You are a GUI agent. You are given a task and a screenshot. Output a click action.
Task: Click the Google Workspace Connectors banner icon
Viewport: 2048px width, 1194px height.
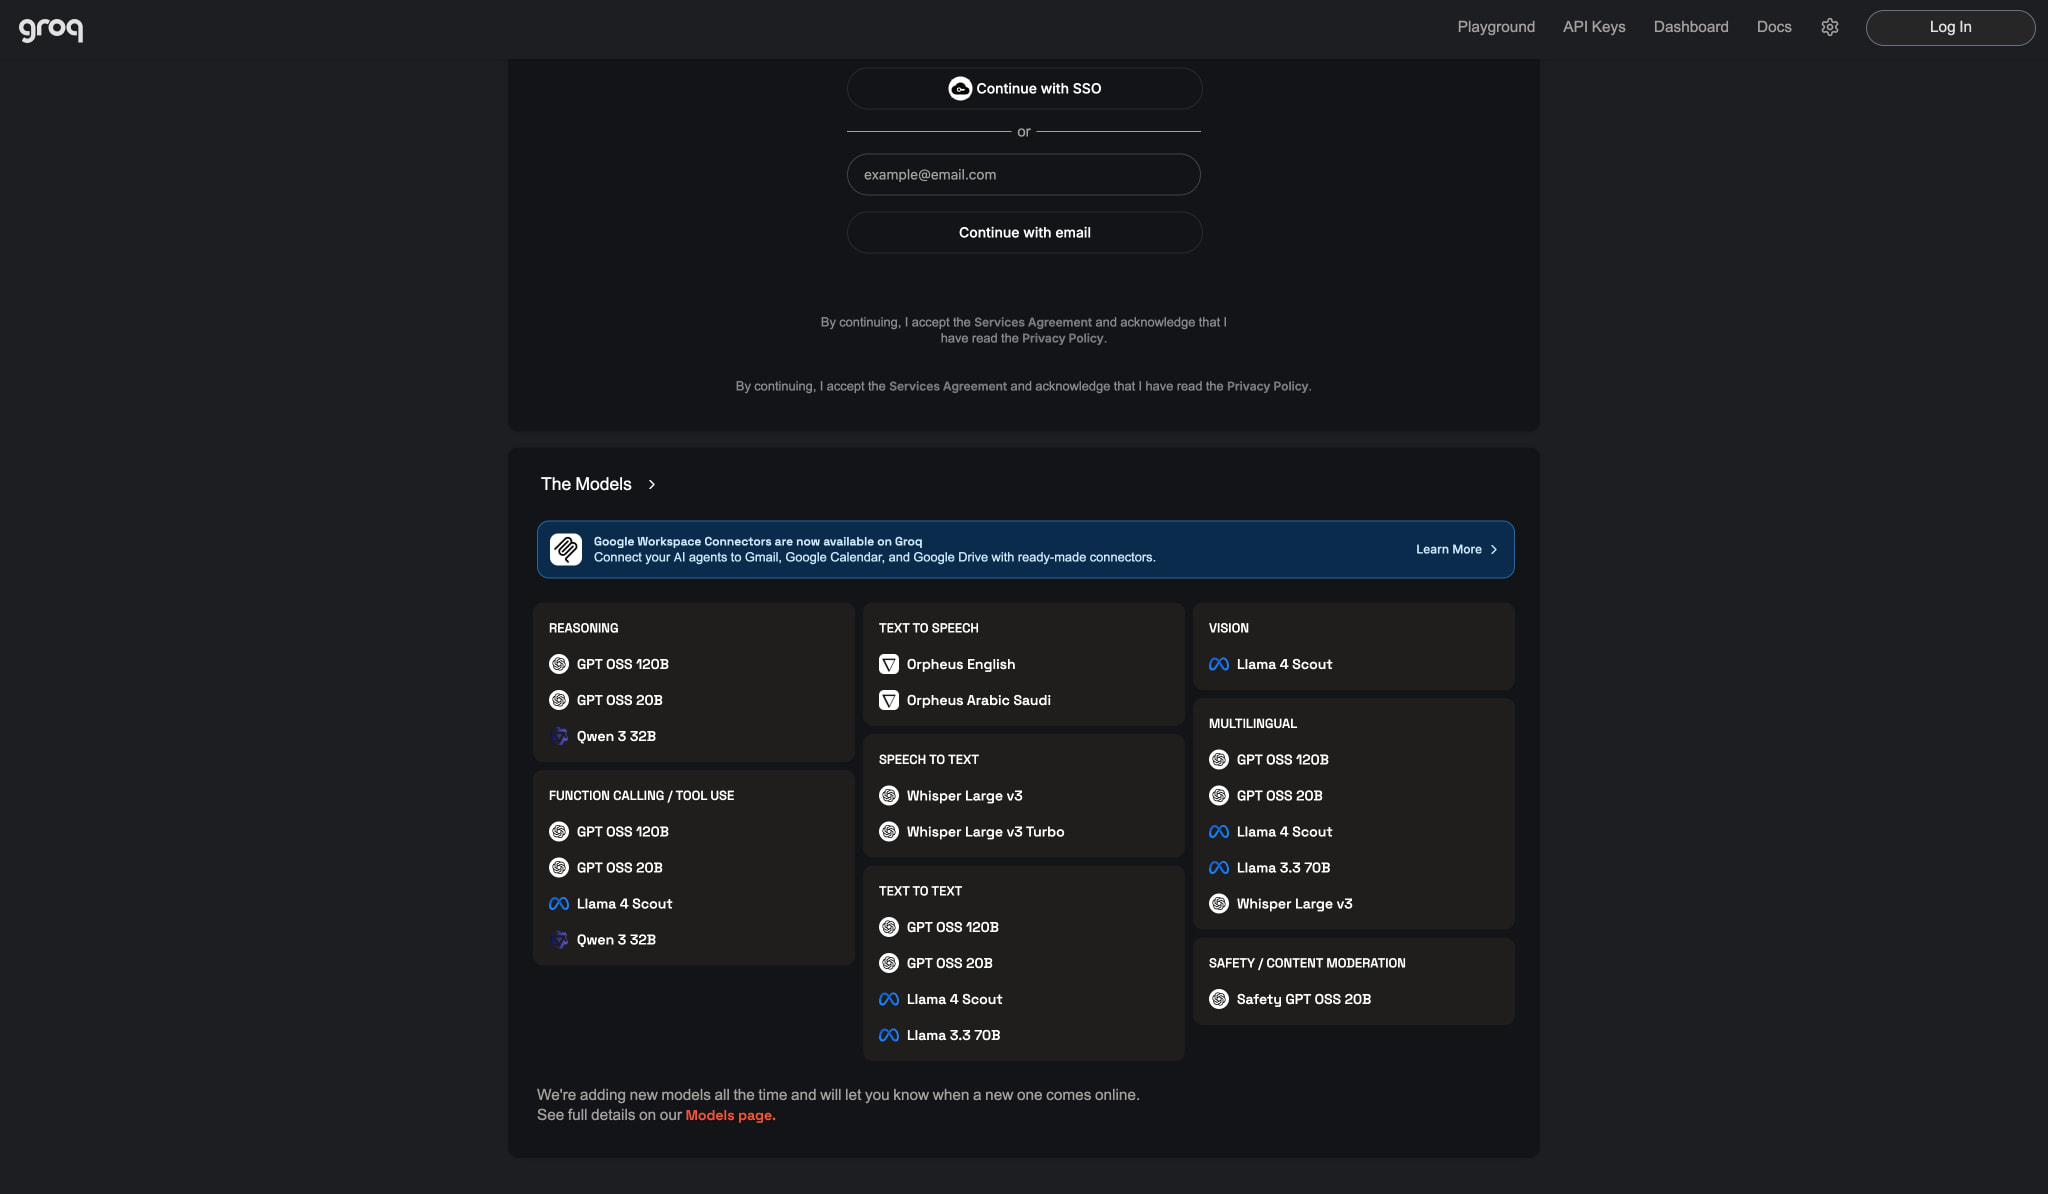(566, 549)
